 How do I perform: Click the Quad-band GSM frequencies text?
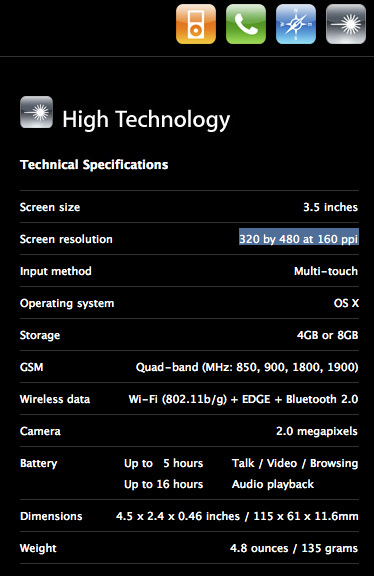(247, 367)
